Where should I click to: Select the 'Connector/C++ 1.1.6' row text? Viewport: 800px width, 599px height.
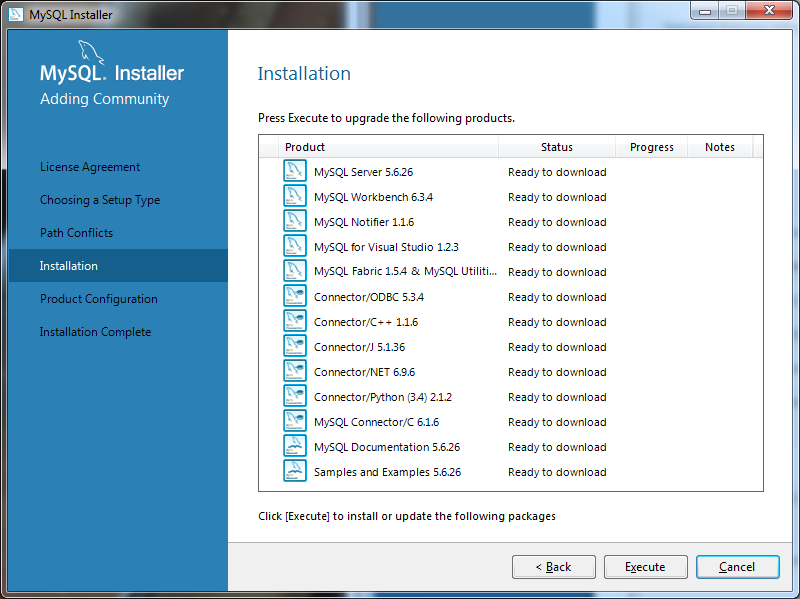[366, 322]
